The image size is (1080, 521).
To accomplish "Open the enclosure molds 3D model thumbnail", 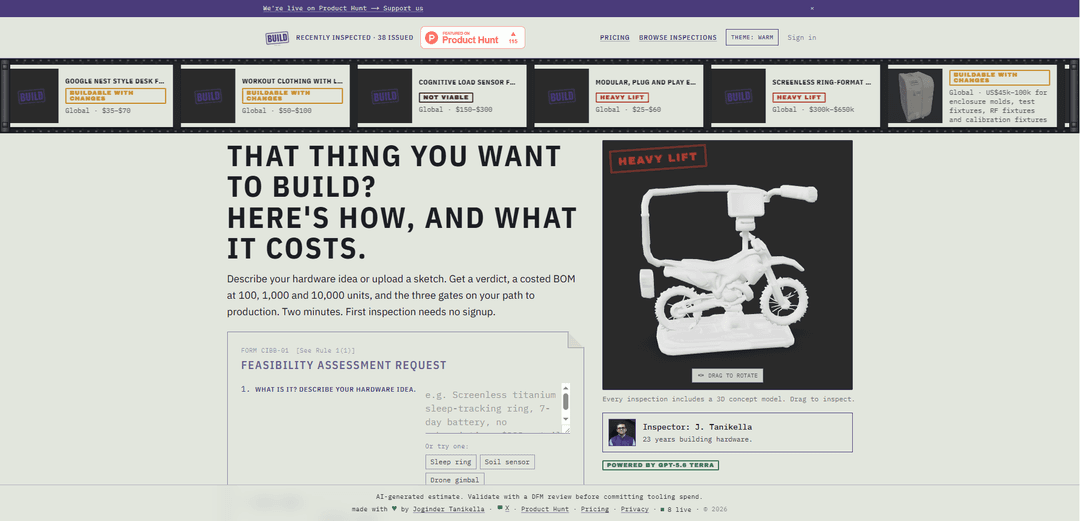I will [x=915, y=96].
